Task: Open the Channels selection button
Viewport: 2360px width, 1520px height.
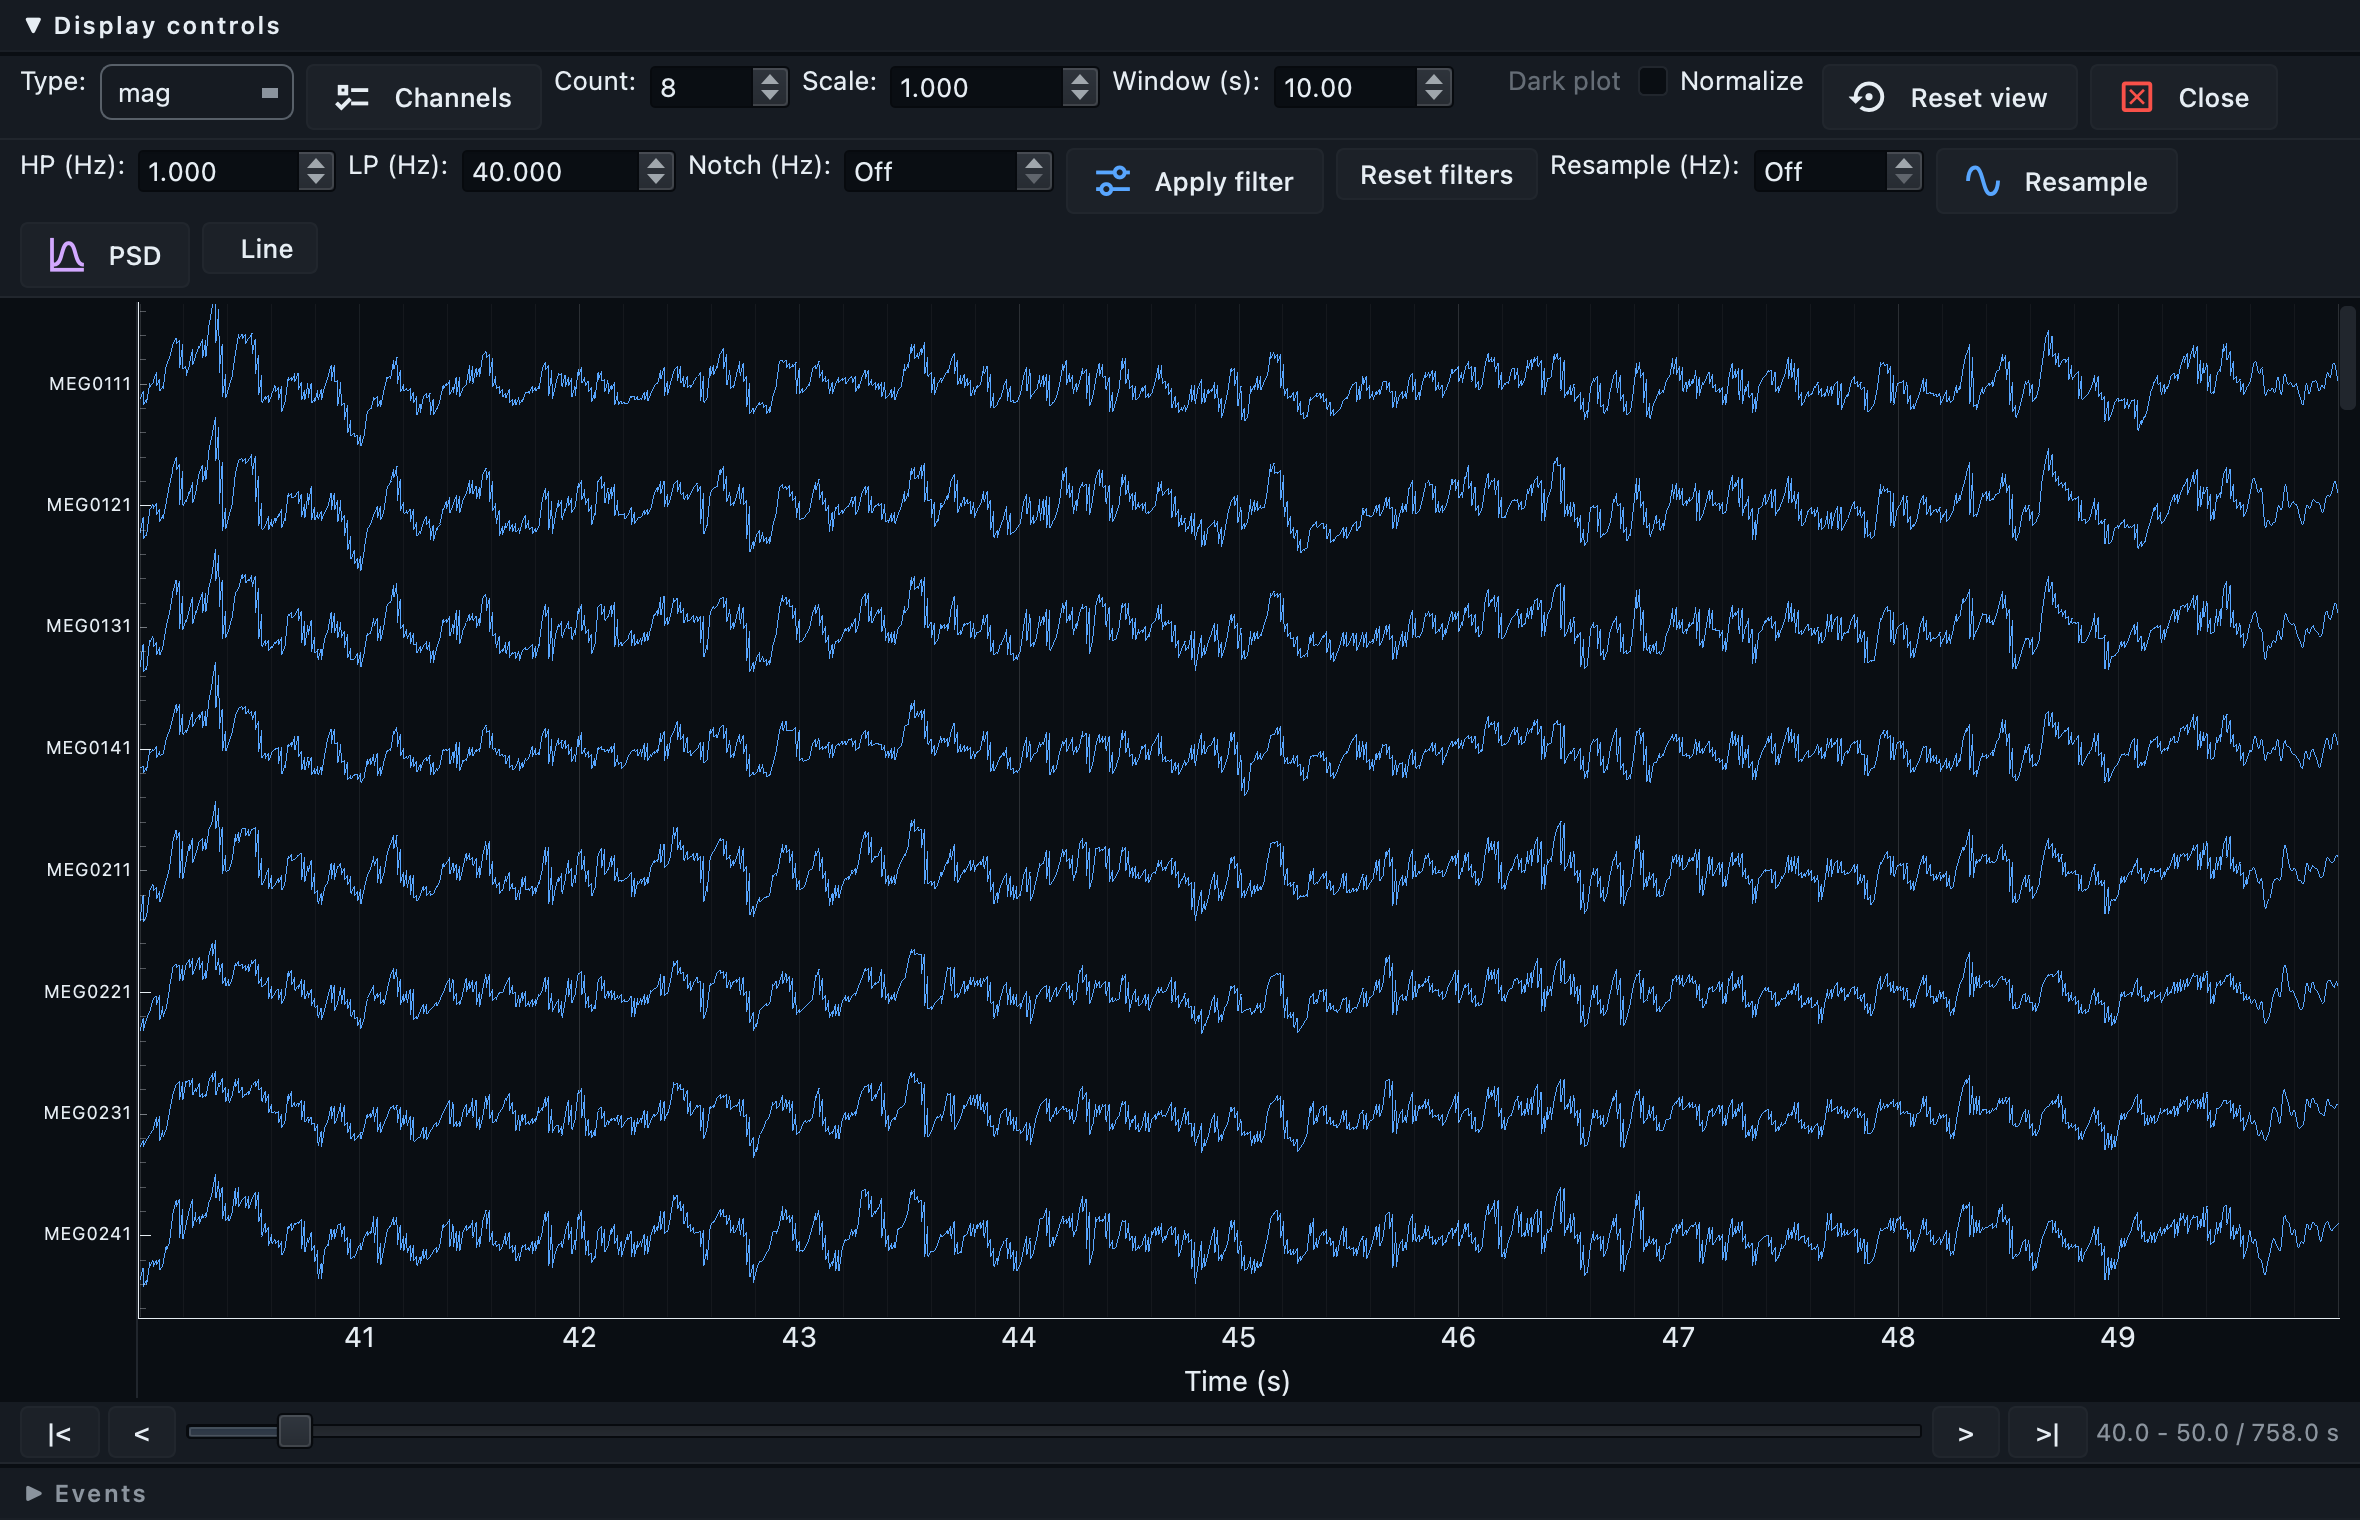Action: 423,97
